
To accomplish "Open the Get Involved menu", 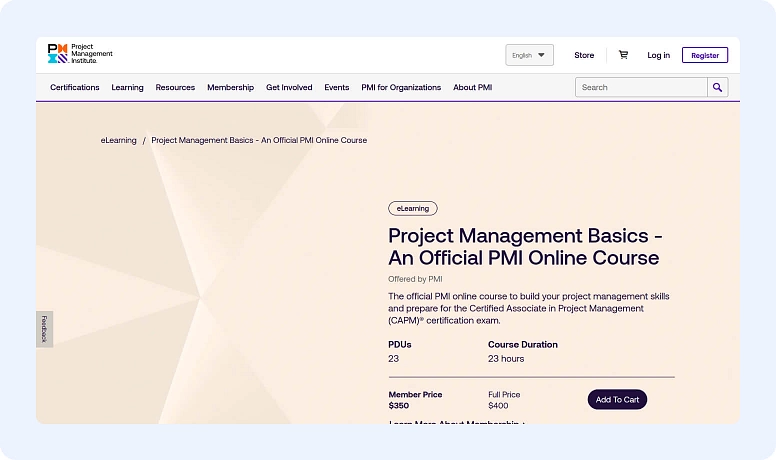I will coord(289,87).
